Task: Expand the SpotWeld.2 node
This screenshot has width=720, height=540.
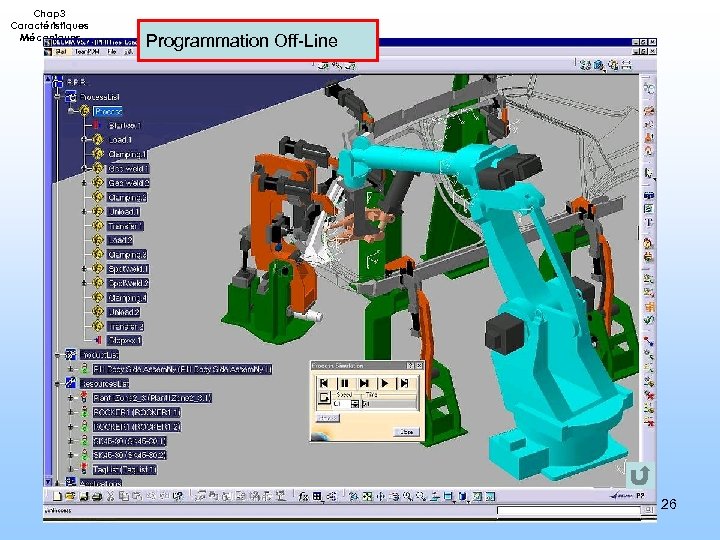Action: pos(84,283)
